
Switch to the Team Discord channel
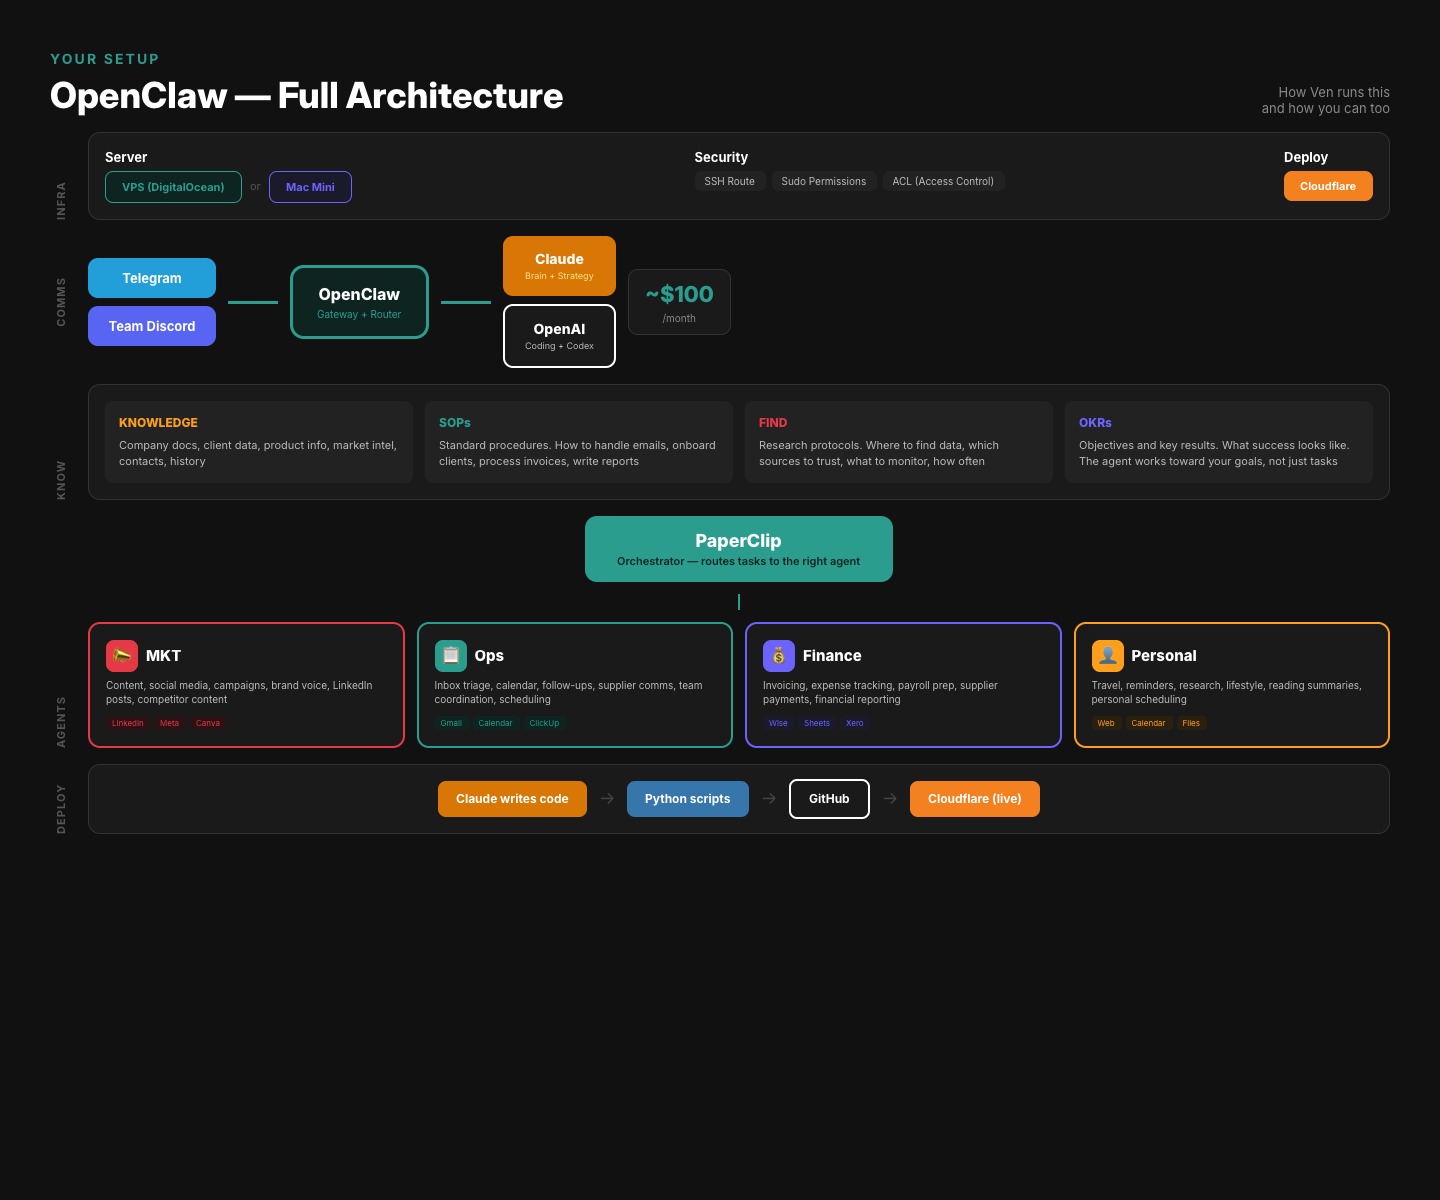click(x=151, y=326)
